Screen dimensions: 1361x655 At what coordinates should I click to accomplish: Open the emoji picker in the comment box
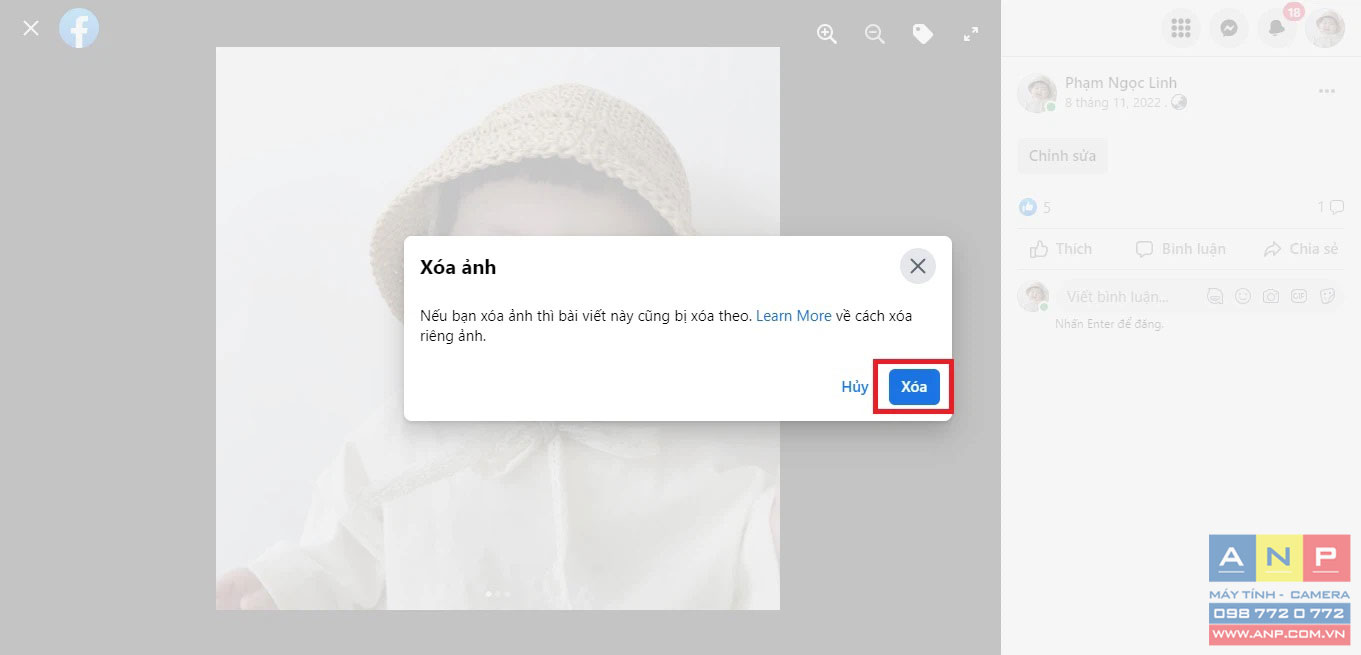1243,296
